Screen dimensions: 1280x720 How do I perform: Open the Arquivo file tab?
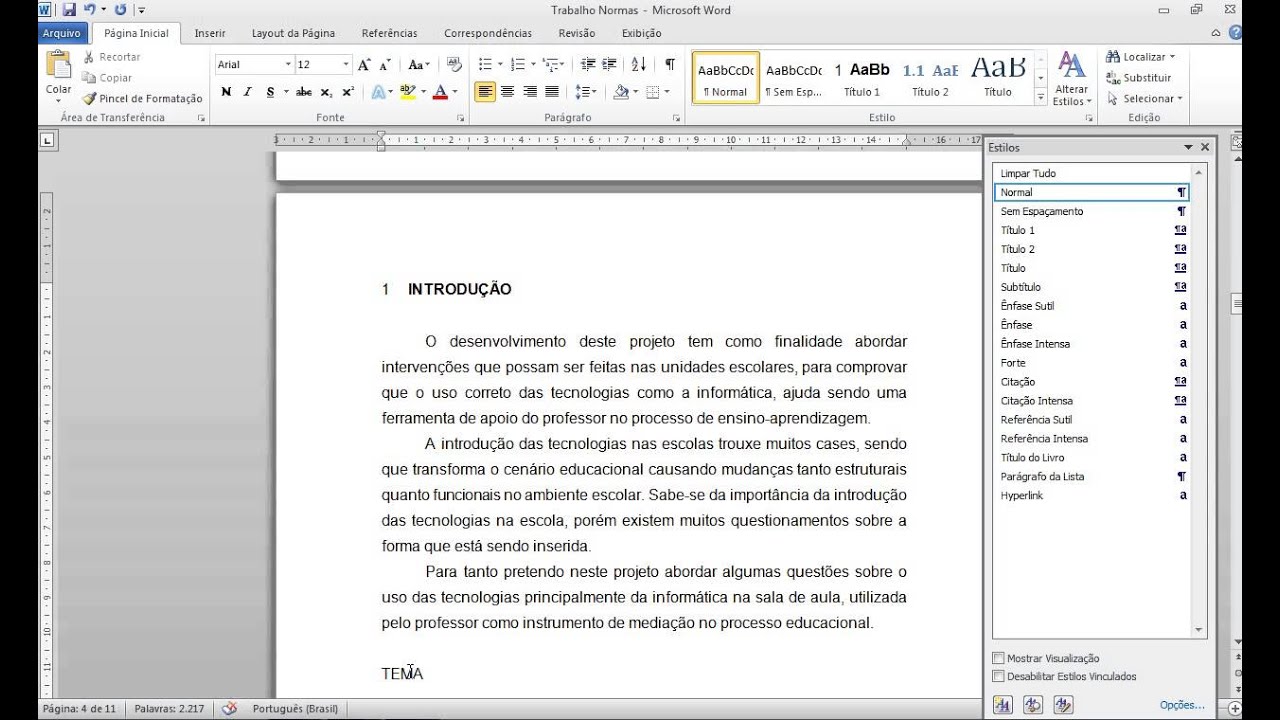pyautogui.click(x=62, y=33)
